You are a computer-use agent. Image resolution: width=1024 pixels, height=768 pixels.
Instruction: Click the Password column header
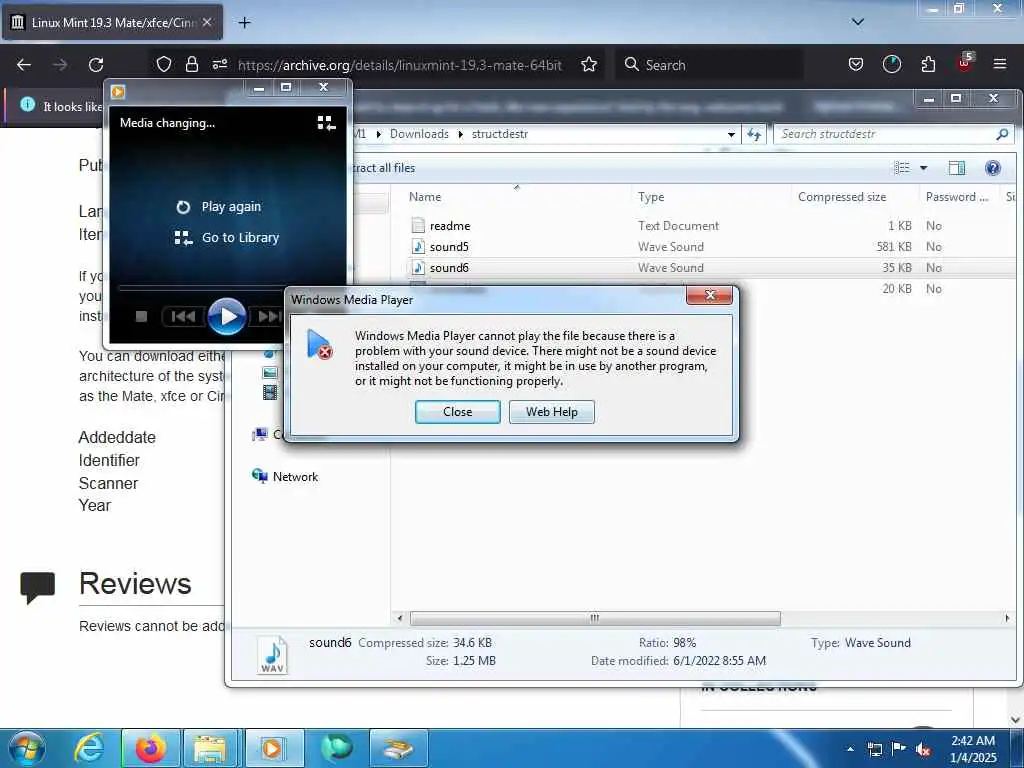coord(957,197)
